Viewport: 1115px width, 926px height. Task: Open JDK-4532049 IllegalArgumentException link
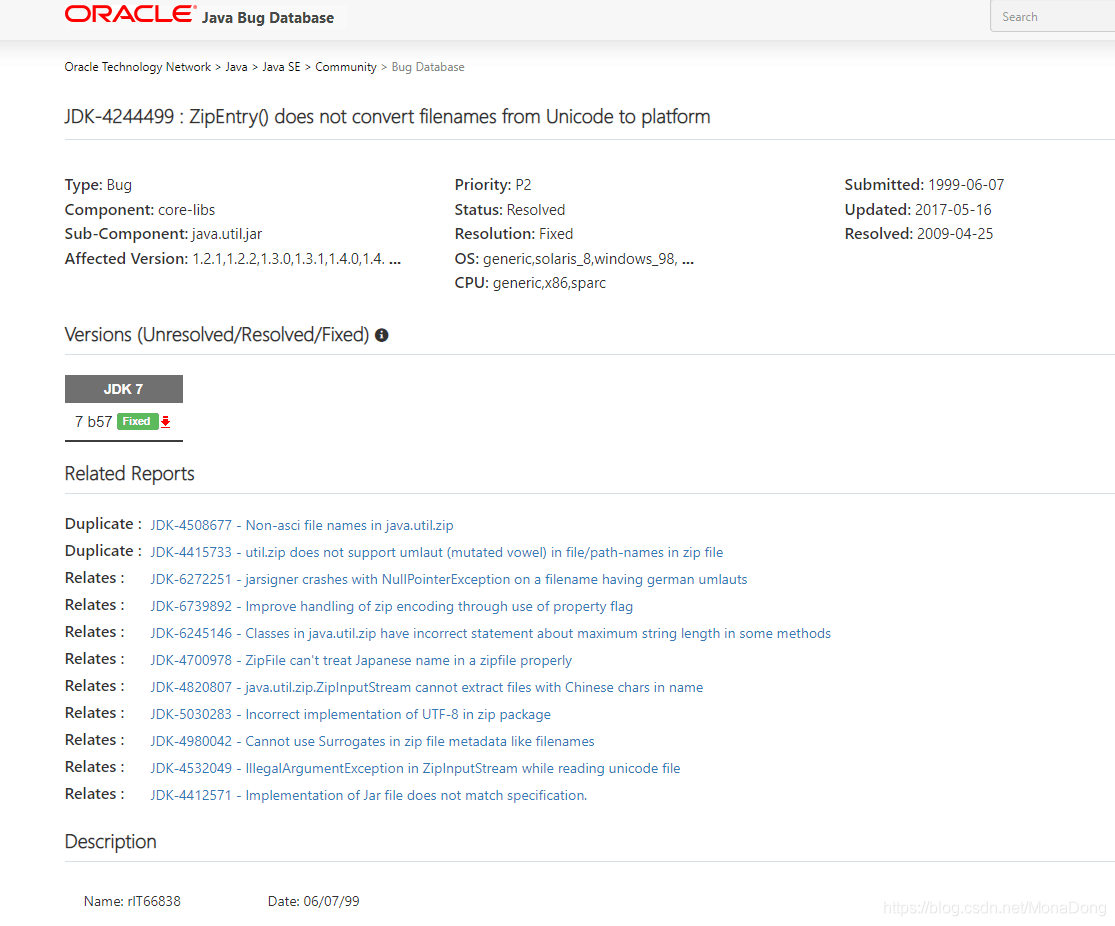[415, 769]
